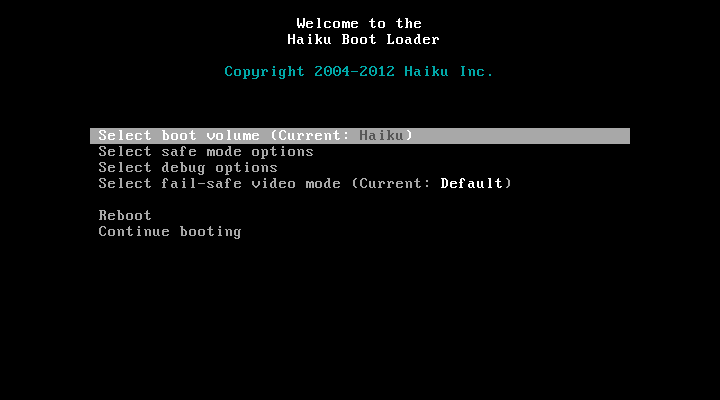Viewport: 720px width, 400px height.
Task: Click the Default video mode value
Action: (472, 184)
